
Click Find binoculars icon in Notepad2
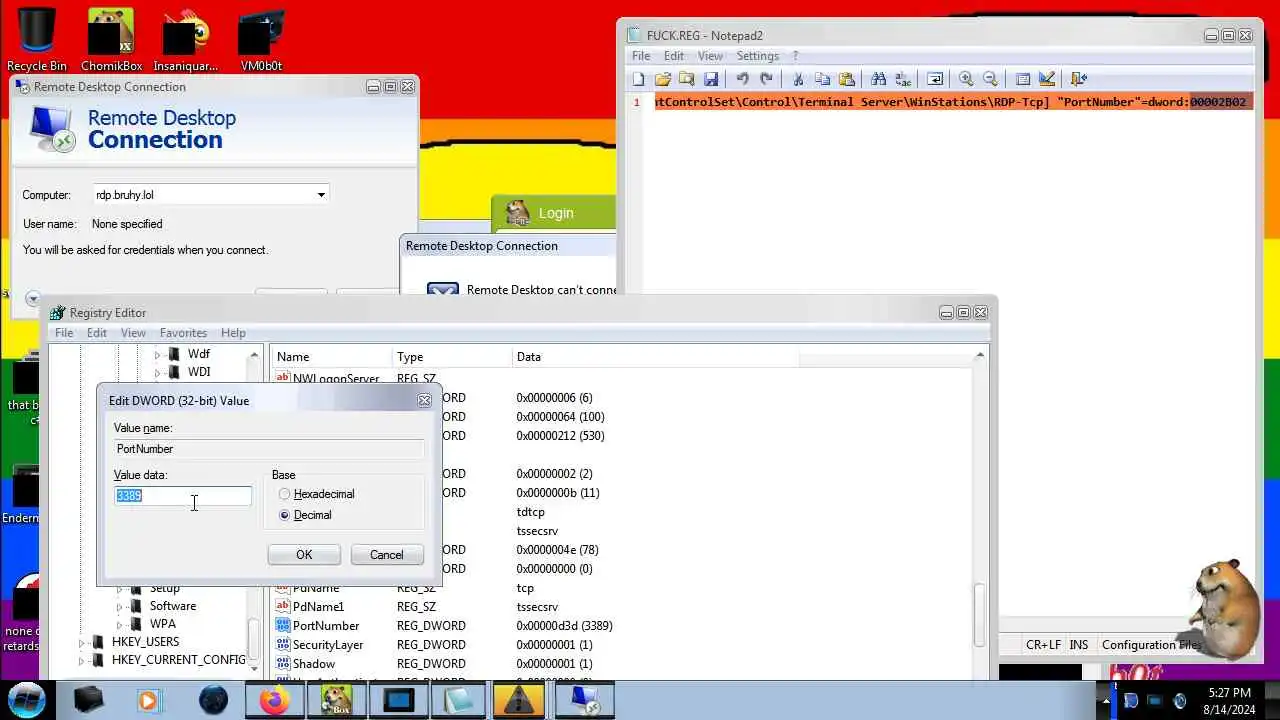click(x=878, y=79)
